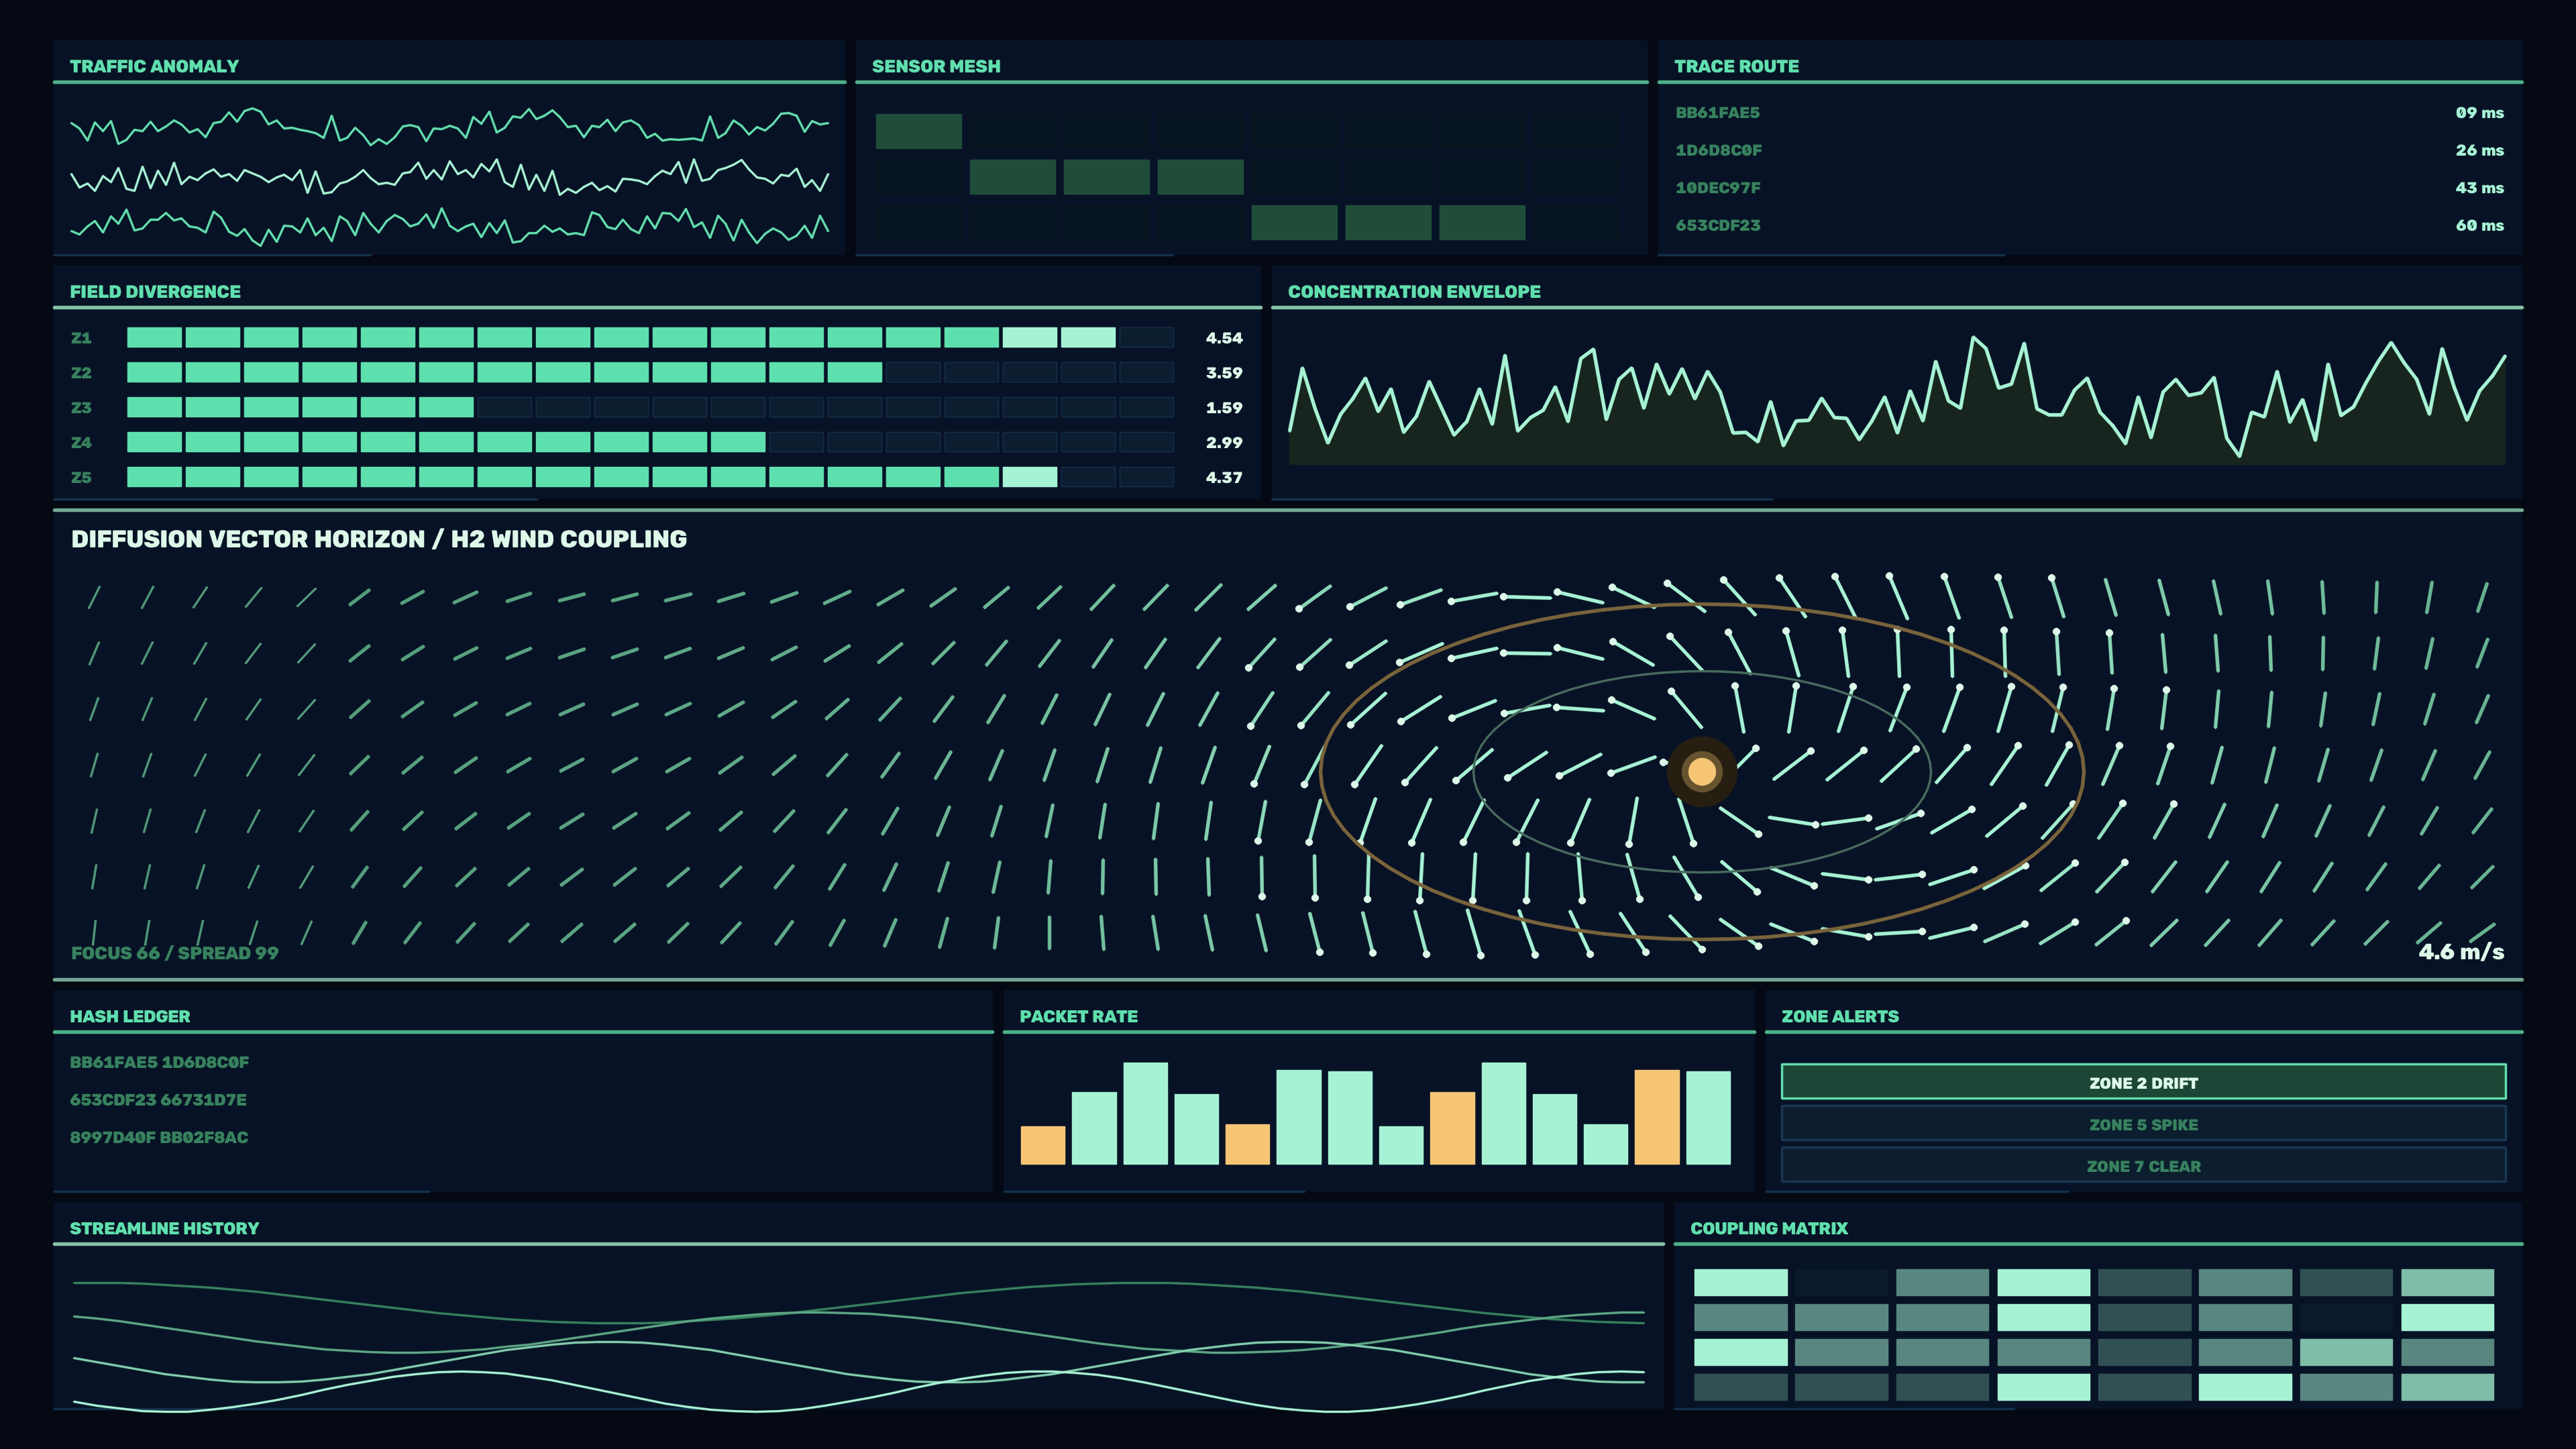This screenshot has width=2576, height=1449.
Task: Click the DIFFUSION VECTOR HORIZON heading
Action: click(379, 539)
